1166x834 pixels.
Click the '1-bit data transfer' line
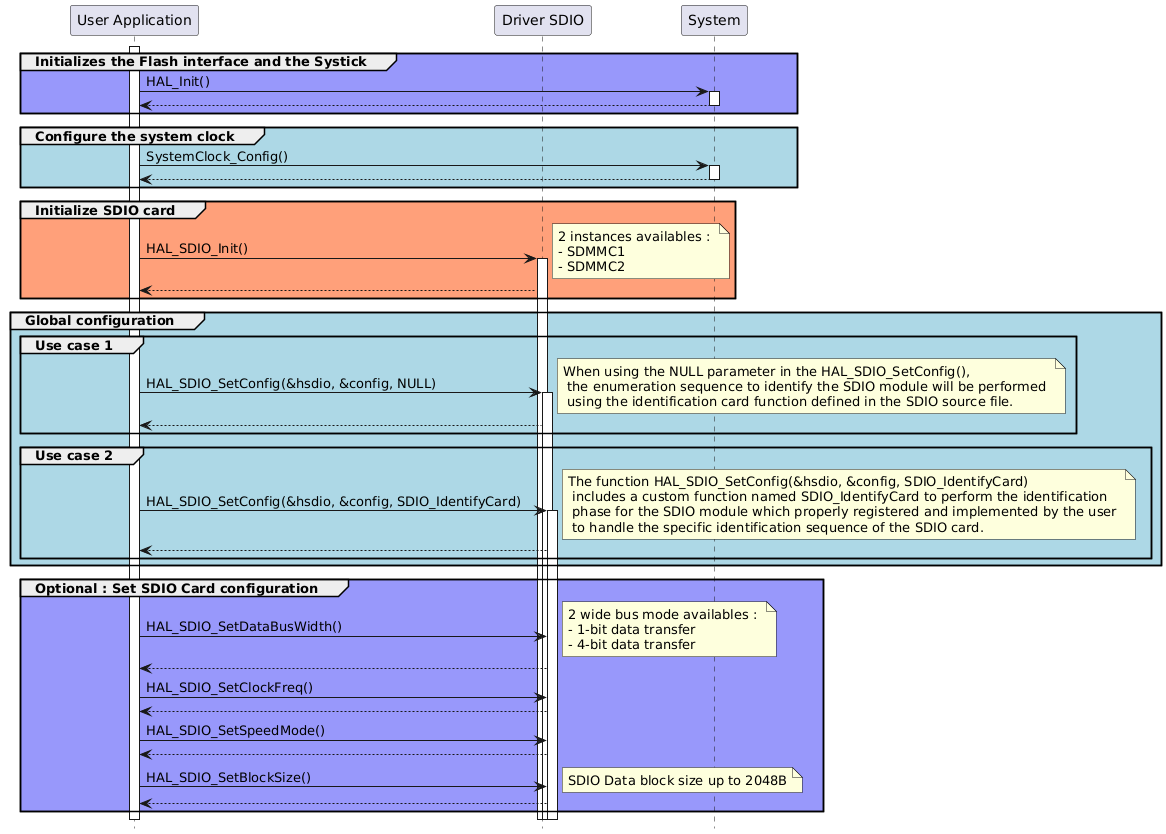[x=632, y=630]
